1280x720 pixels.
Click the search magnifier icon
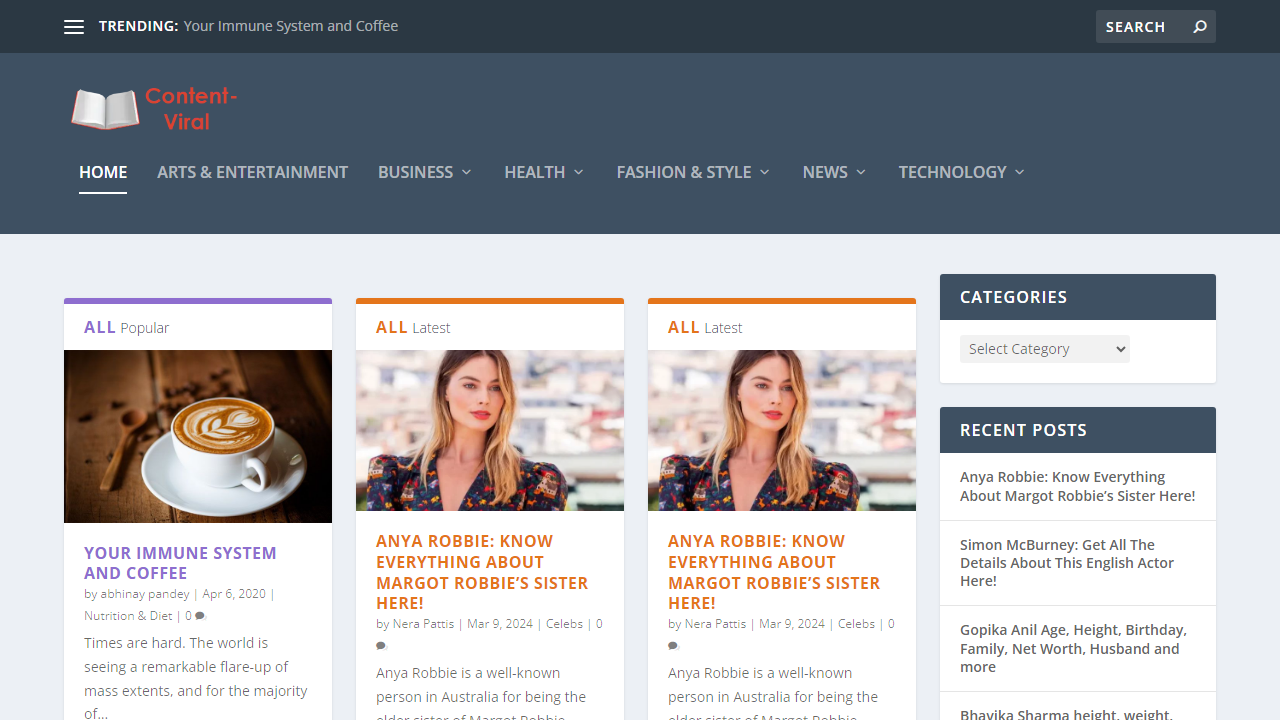tap(1199, 27)
